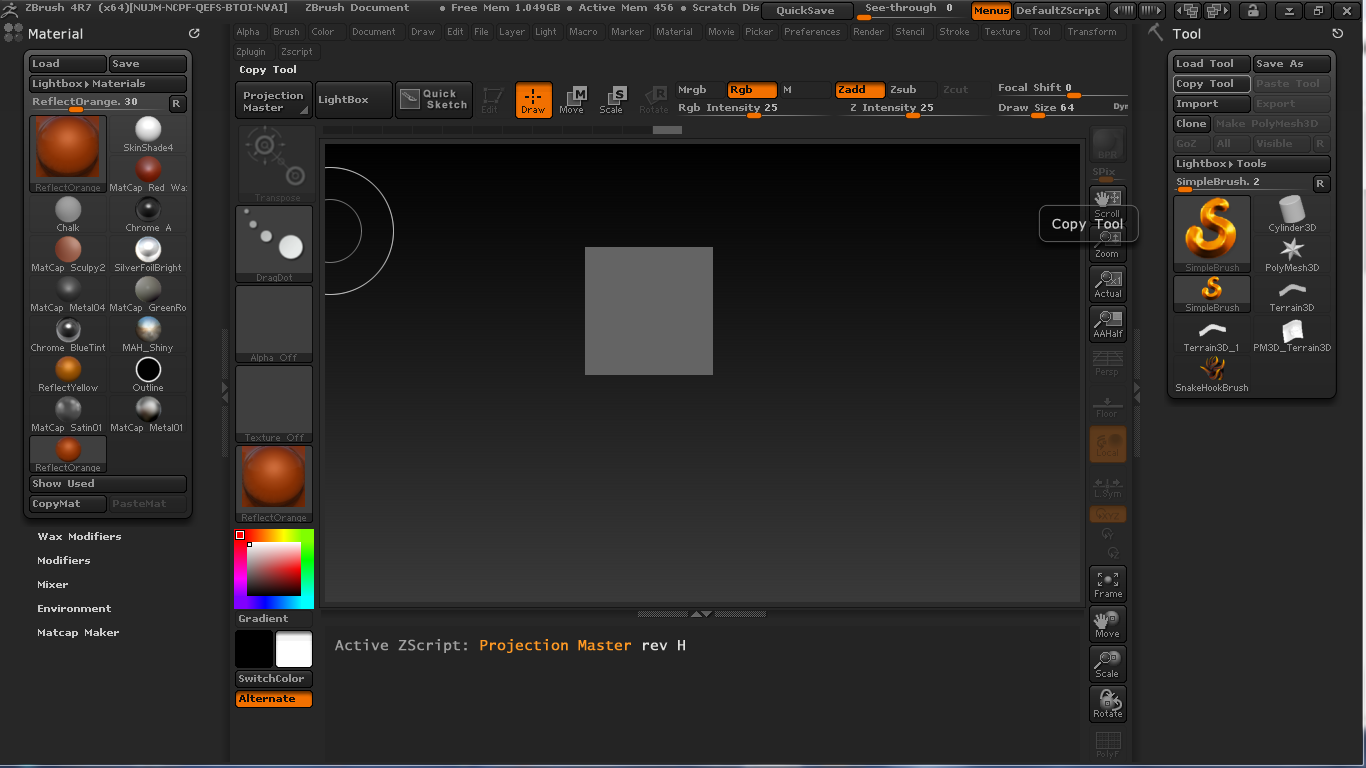The width and height of the screenshot is (1366, 768).
Task: Select the SnakeHookBrush tool
Action: [x=1212, y=375]
